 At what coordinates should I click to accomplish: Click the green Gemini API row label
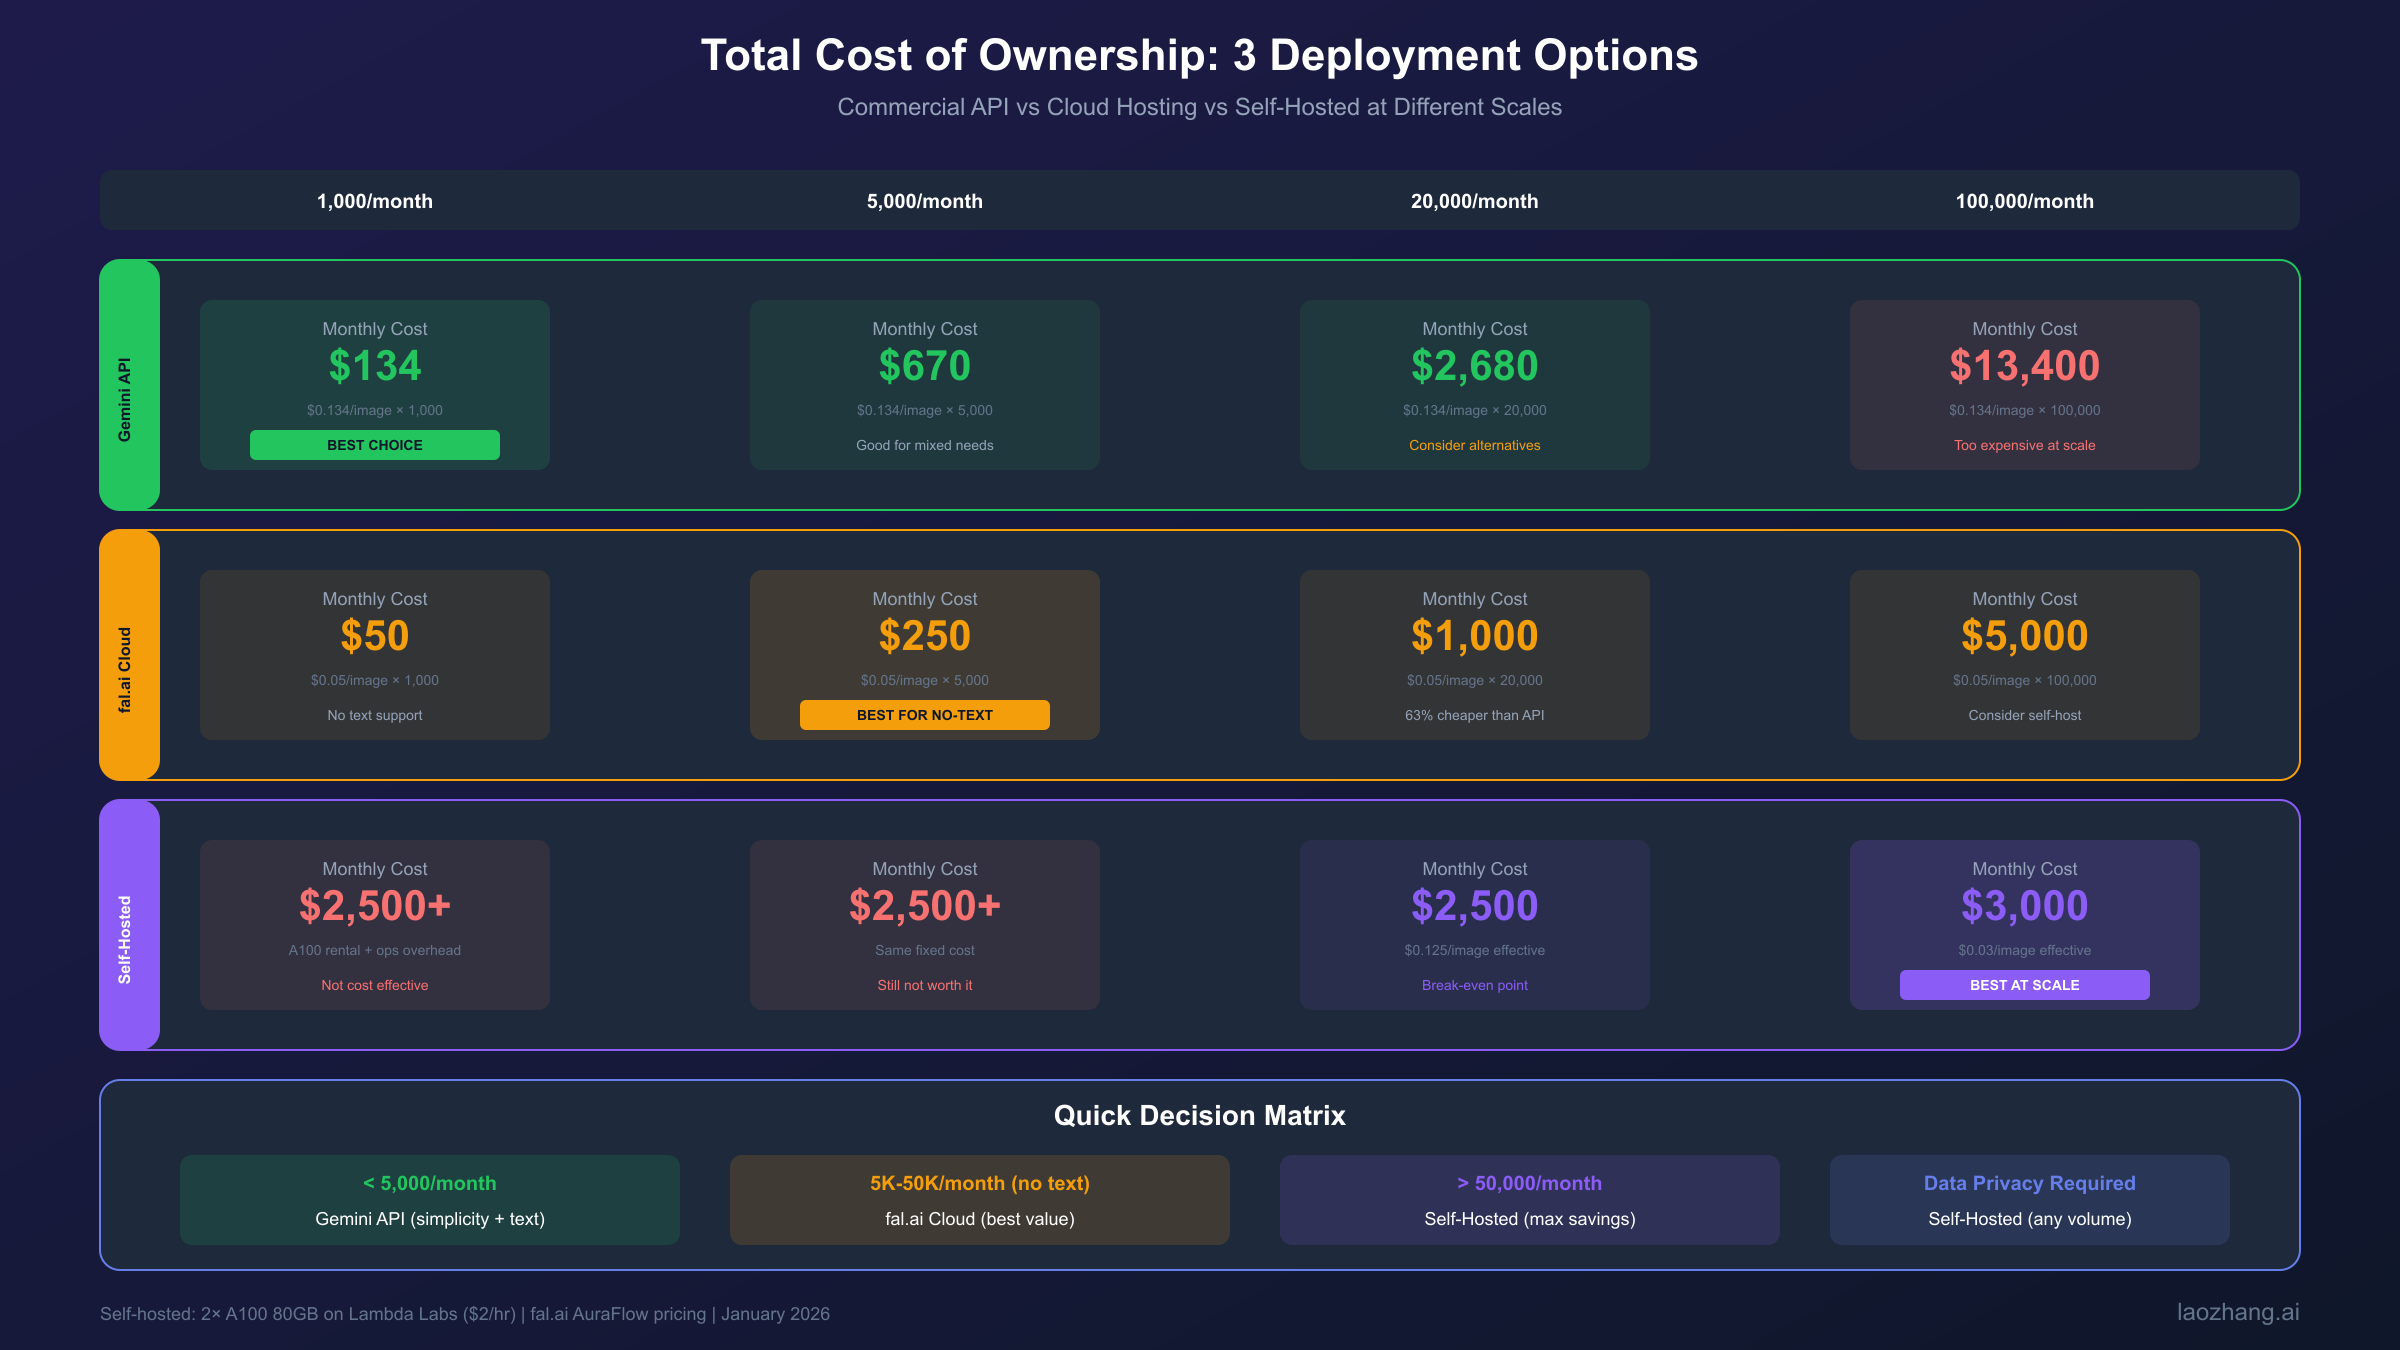(129, 385)
